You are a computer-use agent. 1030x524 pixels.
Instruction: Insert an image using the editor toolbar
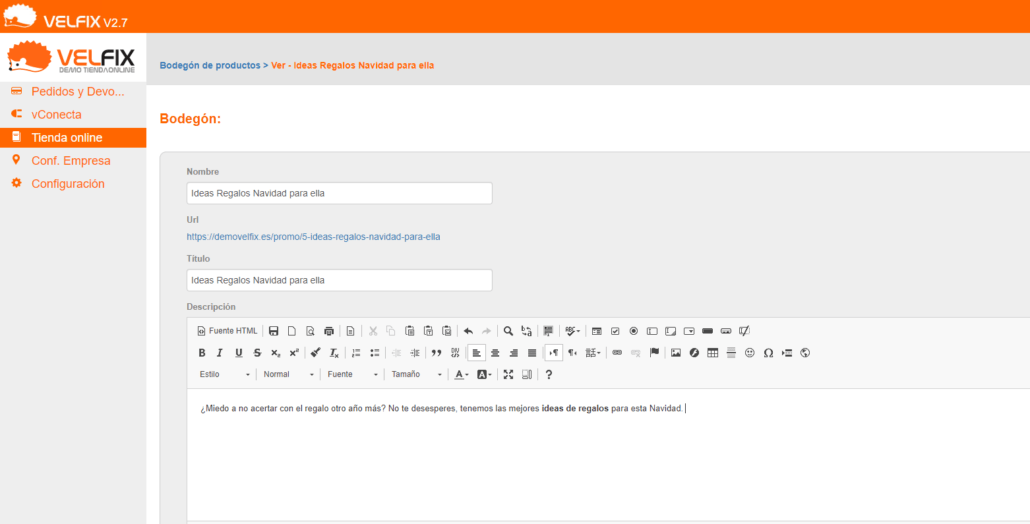pyautogui.click(x=676, y=353)
